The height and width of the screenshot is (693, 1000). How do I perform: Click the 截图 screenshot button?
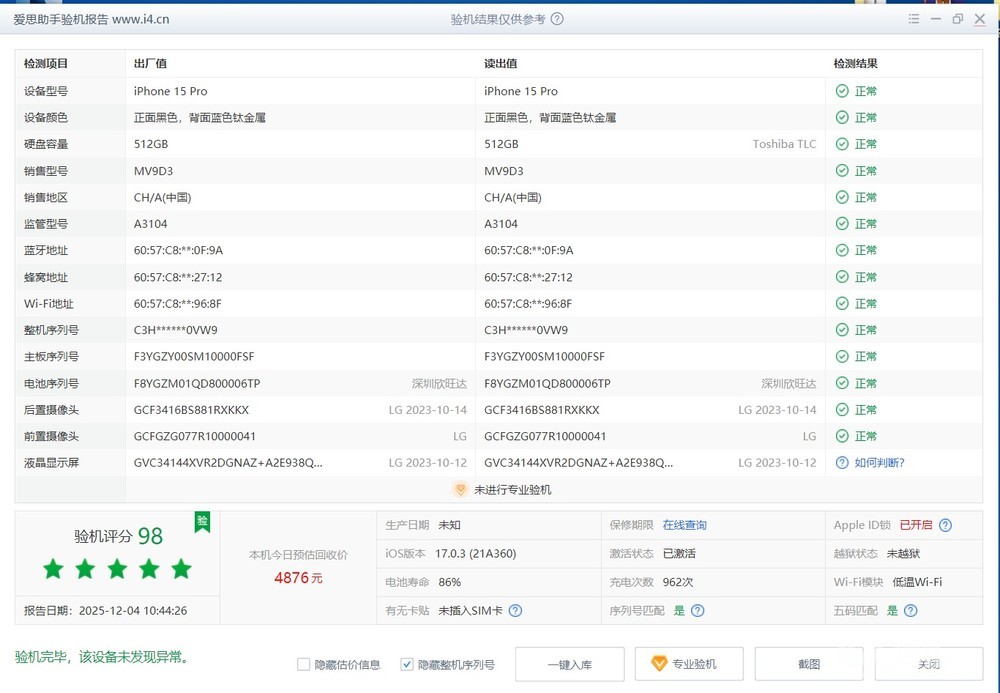[808, 664]
